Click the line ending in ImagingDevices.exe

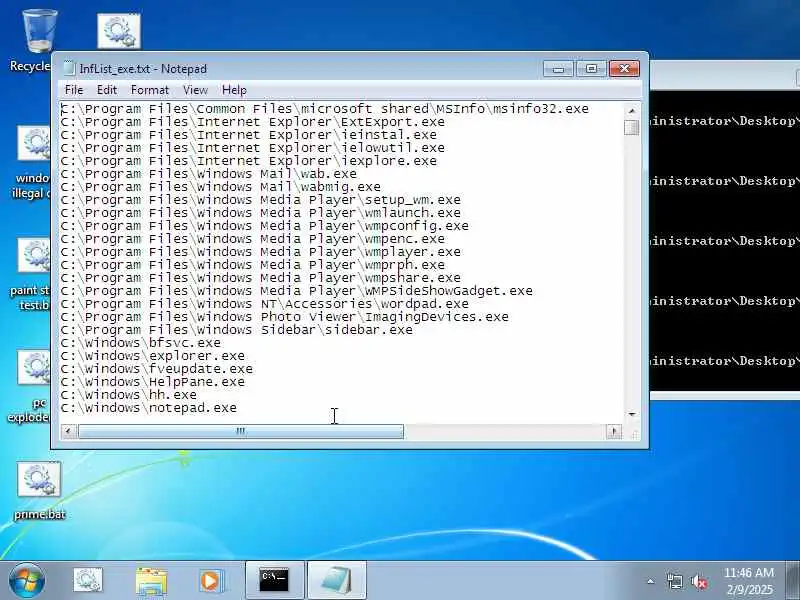pyautogui.click(x=285, y=317)
